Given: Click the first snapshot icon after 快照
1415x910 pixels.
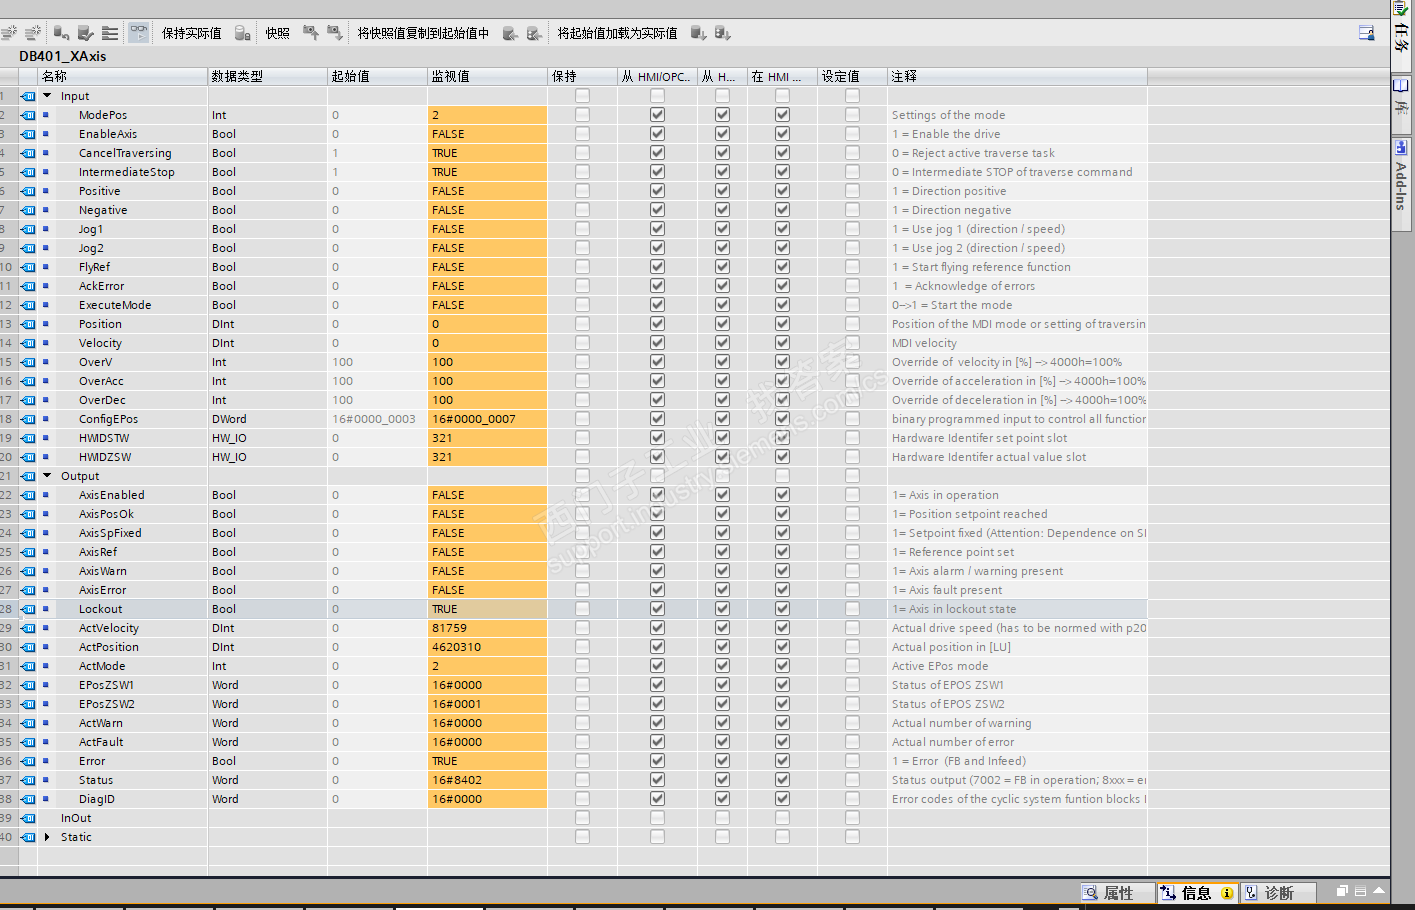Looking at the screenshot, I should click(x=311, y=33).
